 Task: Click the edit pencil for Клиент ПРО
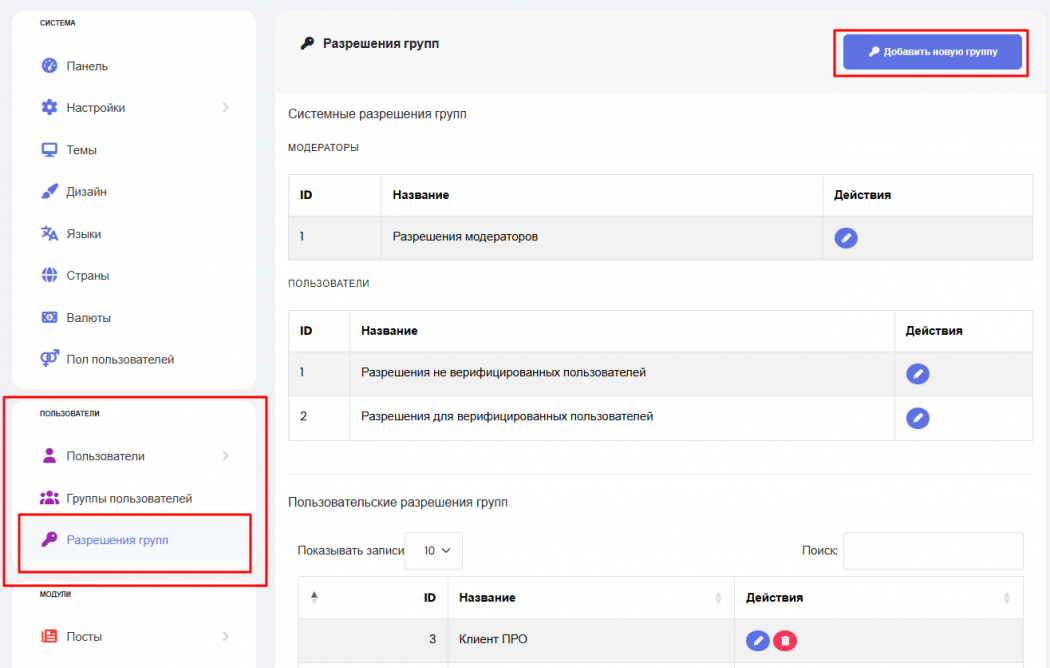point(758,640)
